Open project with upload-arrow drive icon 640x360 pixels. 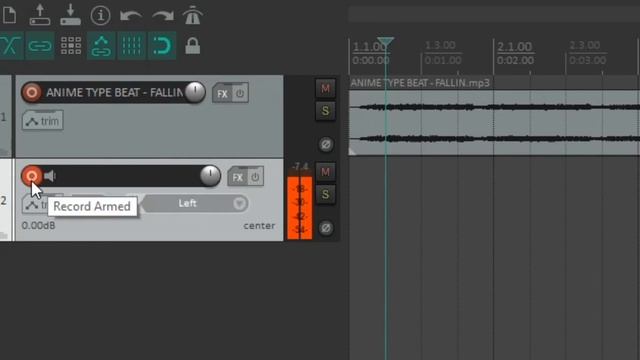tap(40, 15)
